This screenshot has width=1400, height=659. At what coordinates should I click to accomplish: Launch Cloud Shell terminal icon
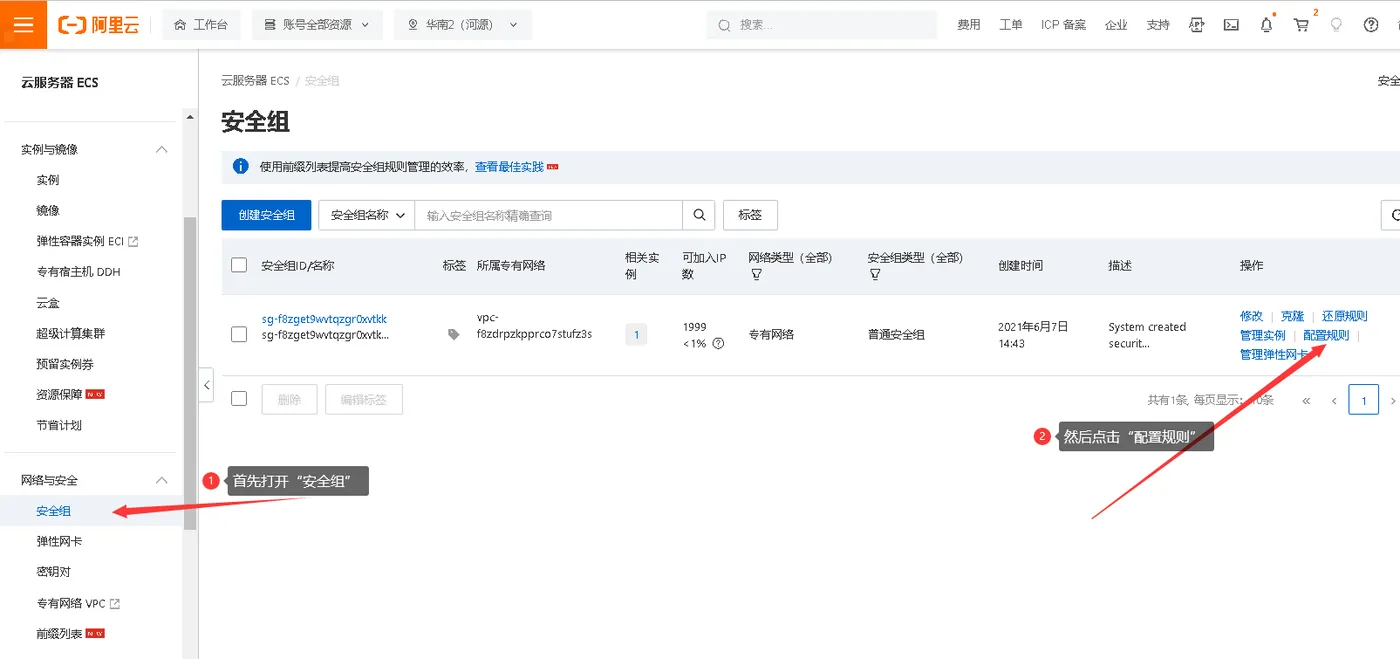tap(1231, 25)
